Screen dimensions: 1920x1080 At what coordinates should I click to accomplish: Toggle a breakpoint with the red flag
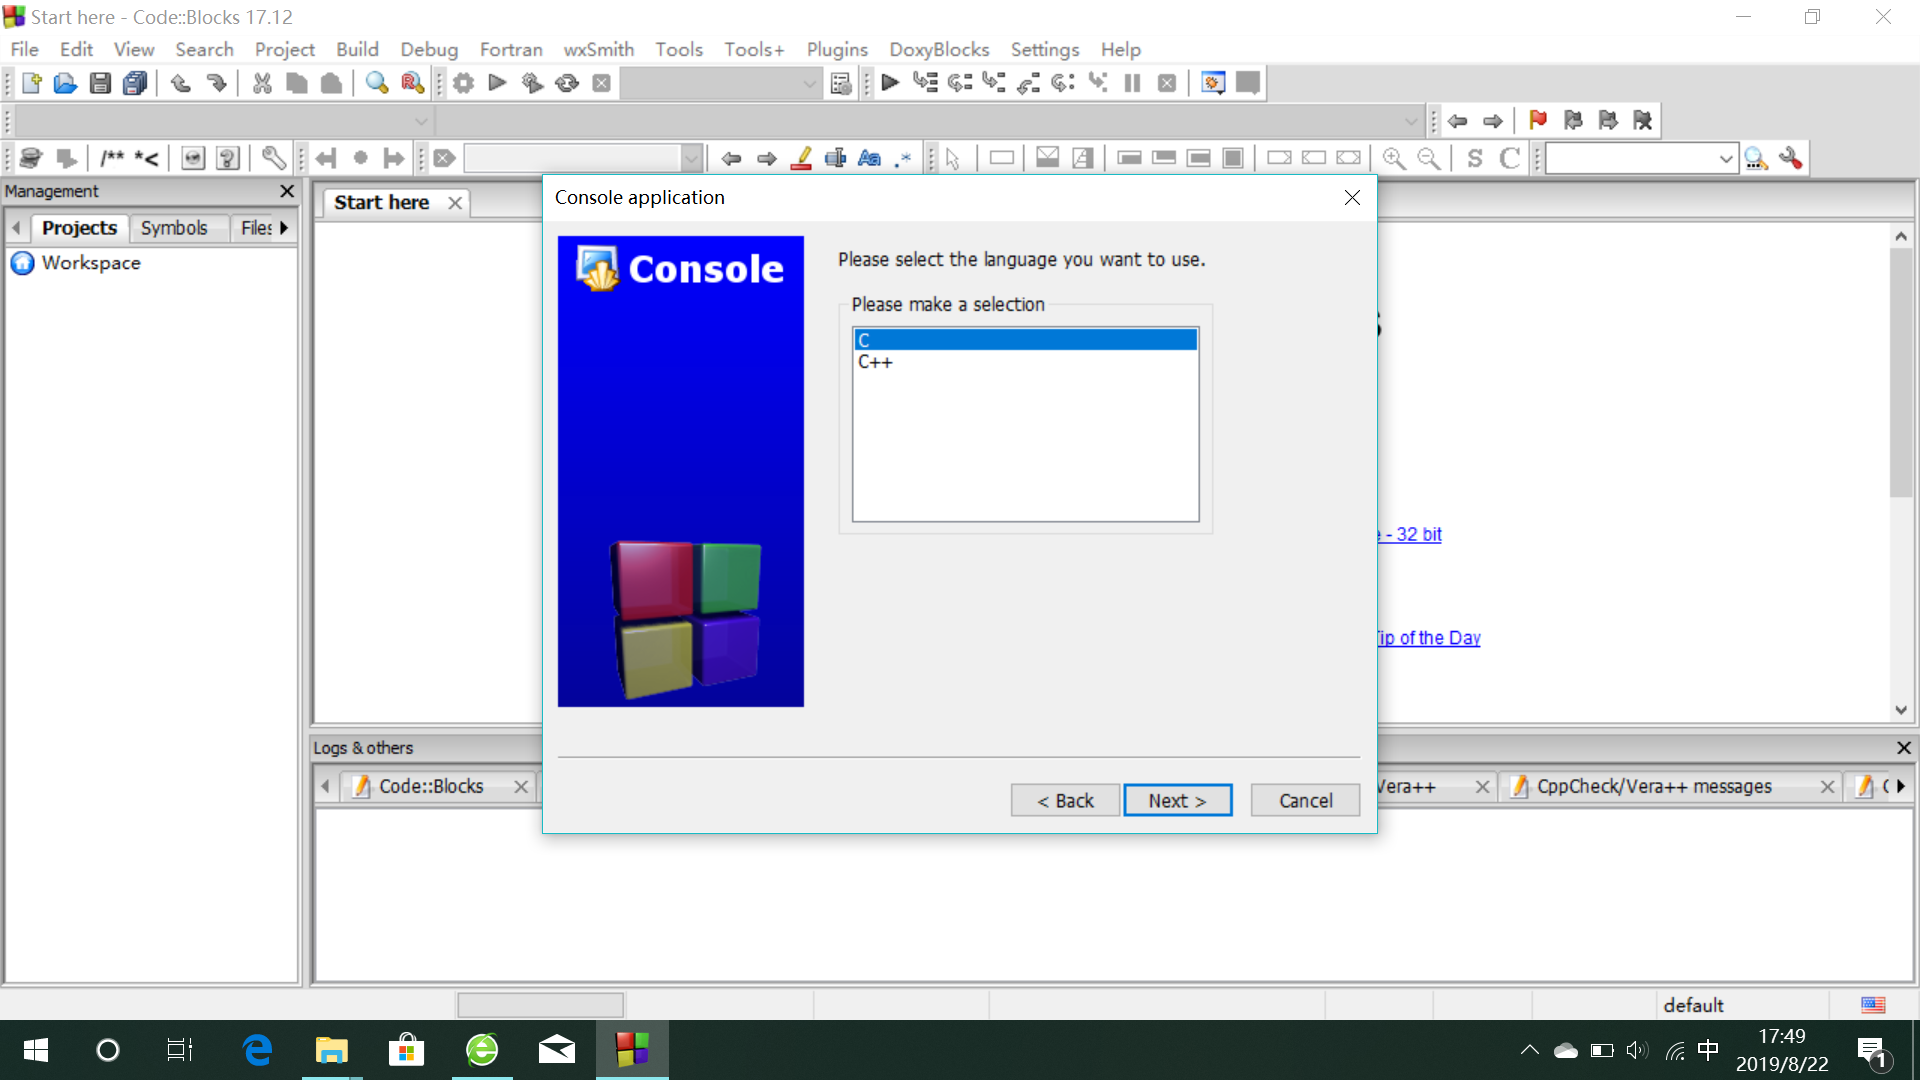(1538, 120)
